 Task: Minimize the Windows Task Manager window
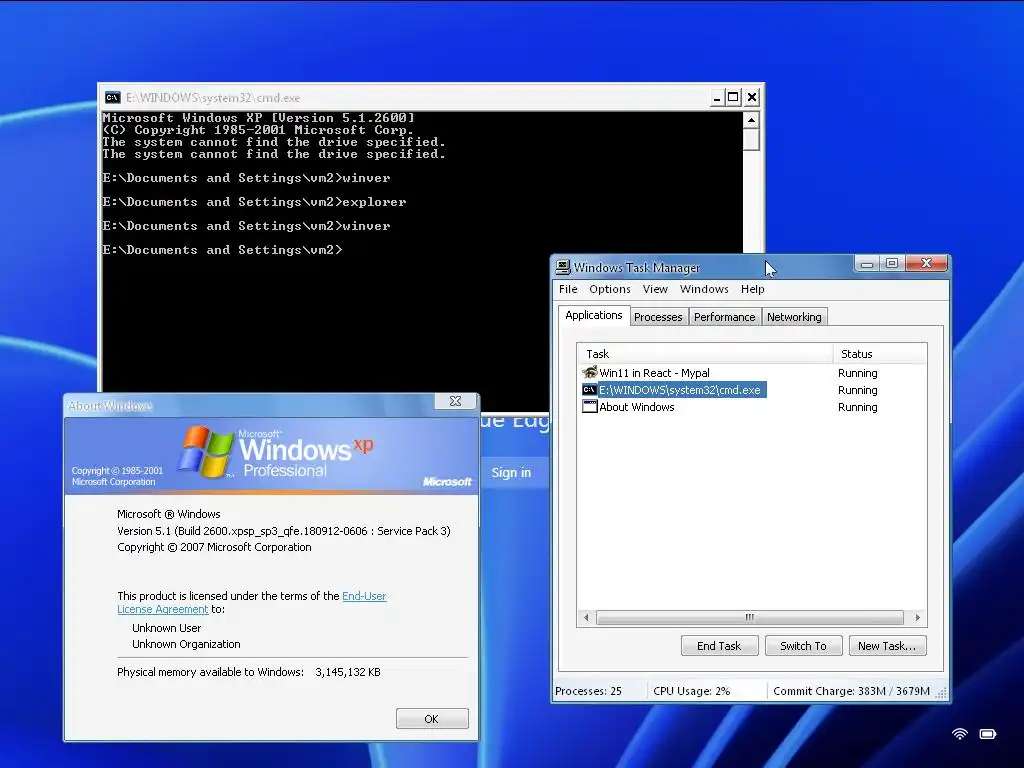point(867,263)
